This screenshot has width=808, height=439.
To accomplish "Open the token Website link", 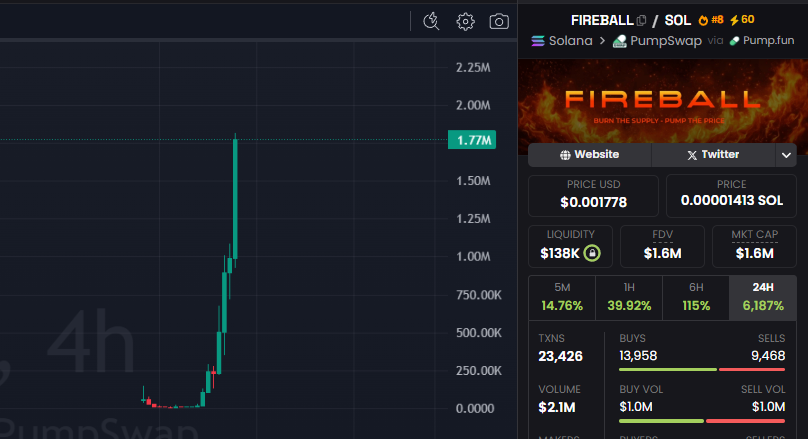I will tap(590, 155).
